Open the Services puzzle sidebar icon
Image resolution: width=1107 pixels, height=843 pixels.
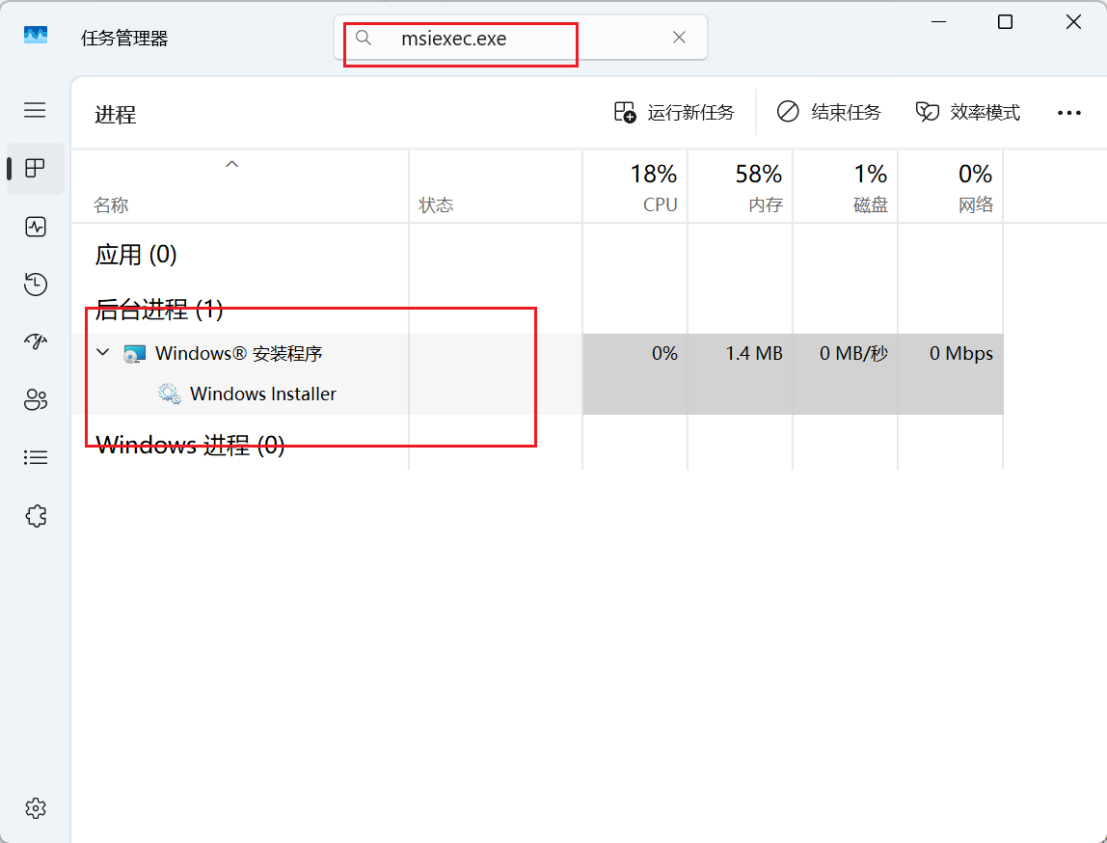[x=35, y=516]
